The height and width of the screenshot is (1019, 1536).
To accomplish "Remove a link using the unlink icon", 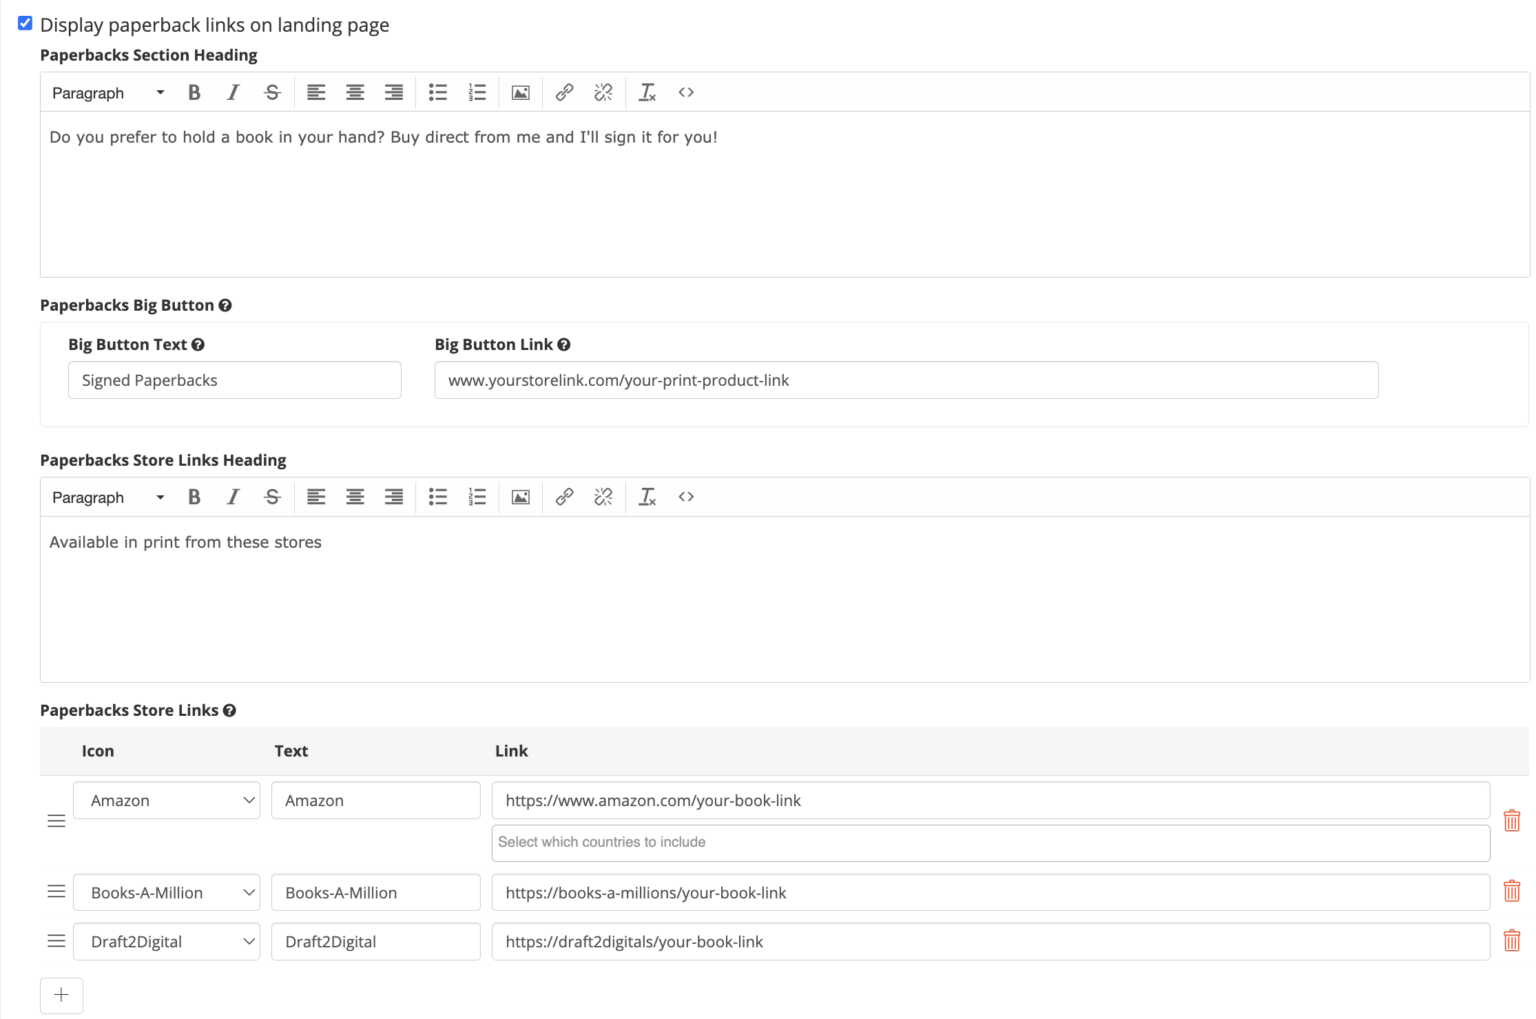I will point(603,92).
